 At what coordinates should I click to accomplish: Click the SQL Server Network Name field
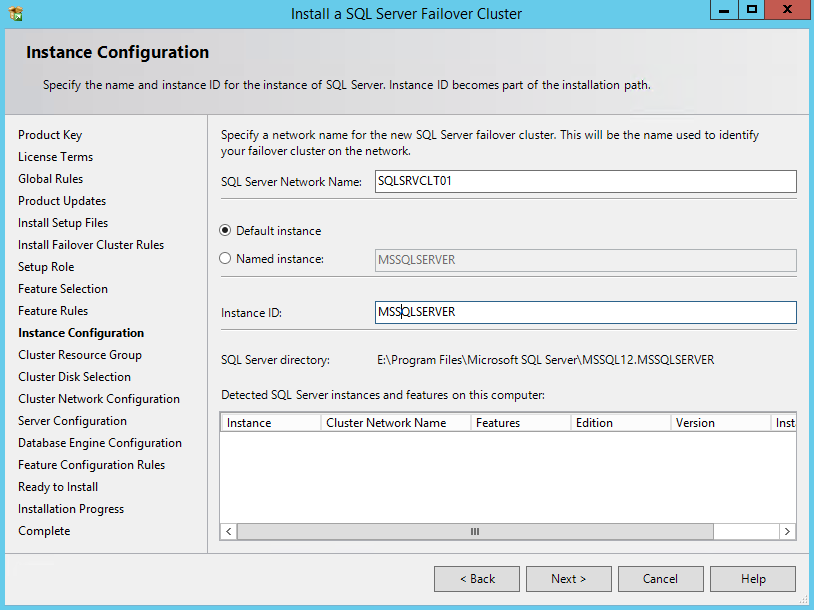tap(586, 182)
